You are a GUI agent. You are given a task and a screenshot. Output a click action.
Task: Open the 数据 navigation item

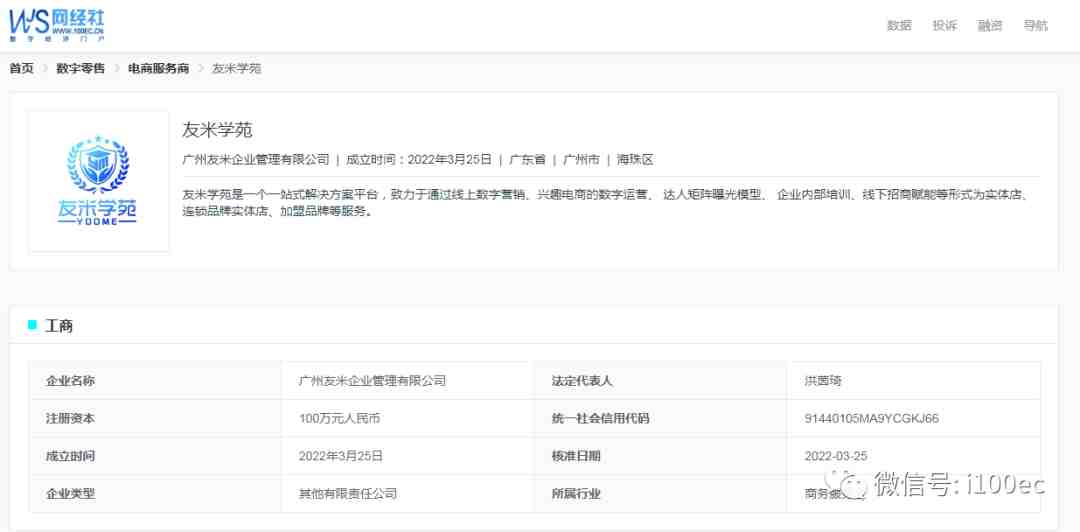coord(899,25)
